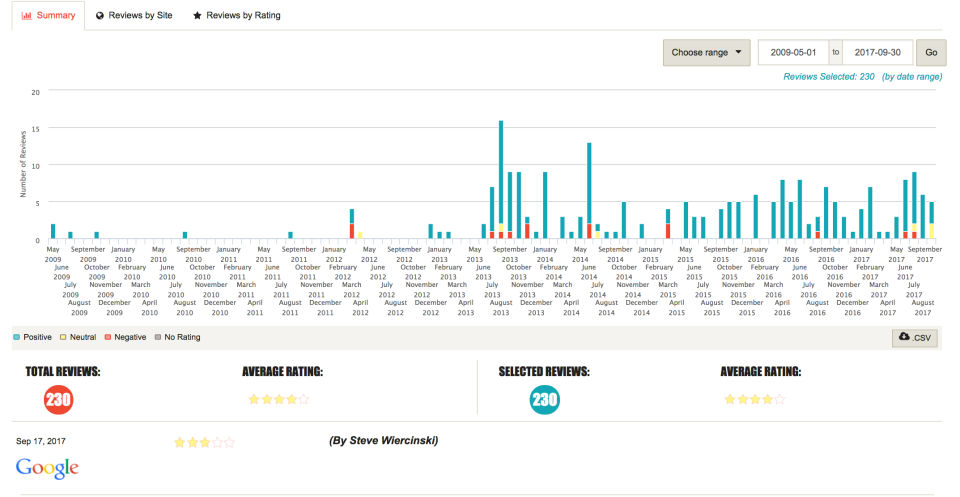Open the Summary tab
Viewport: 960px width, 497px height.
click(48, 15)
